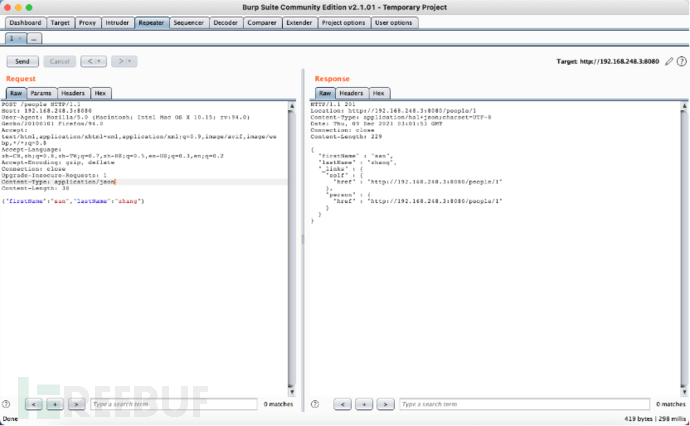Click response scrollbar up arrow

click(x=684, y=106)
